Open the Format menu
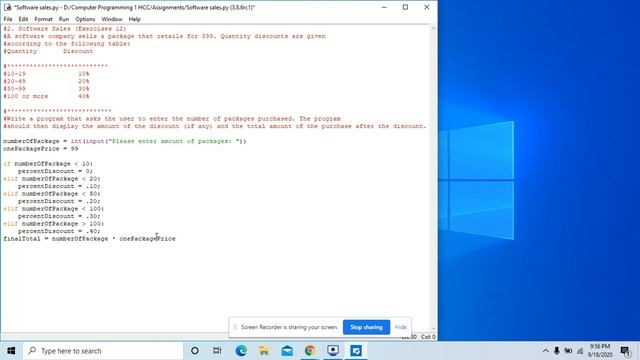Image resolution: width=640 pixels, height=360 pixels. 43,19
